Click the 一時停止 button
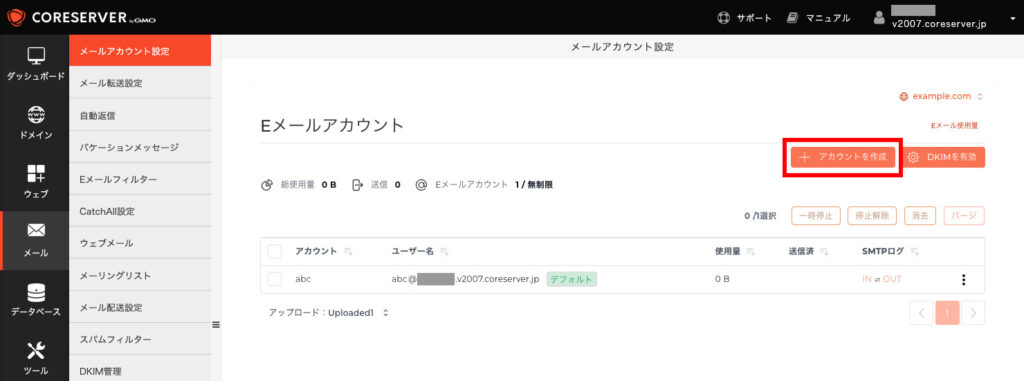 816,216
